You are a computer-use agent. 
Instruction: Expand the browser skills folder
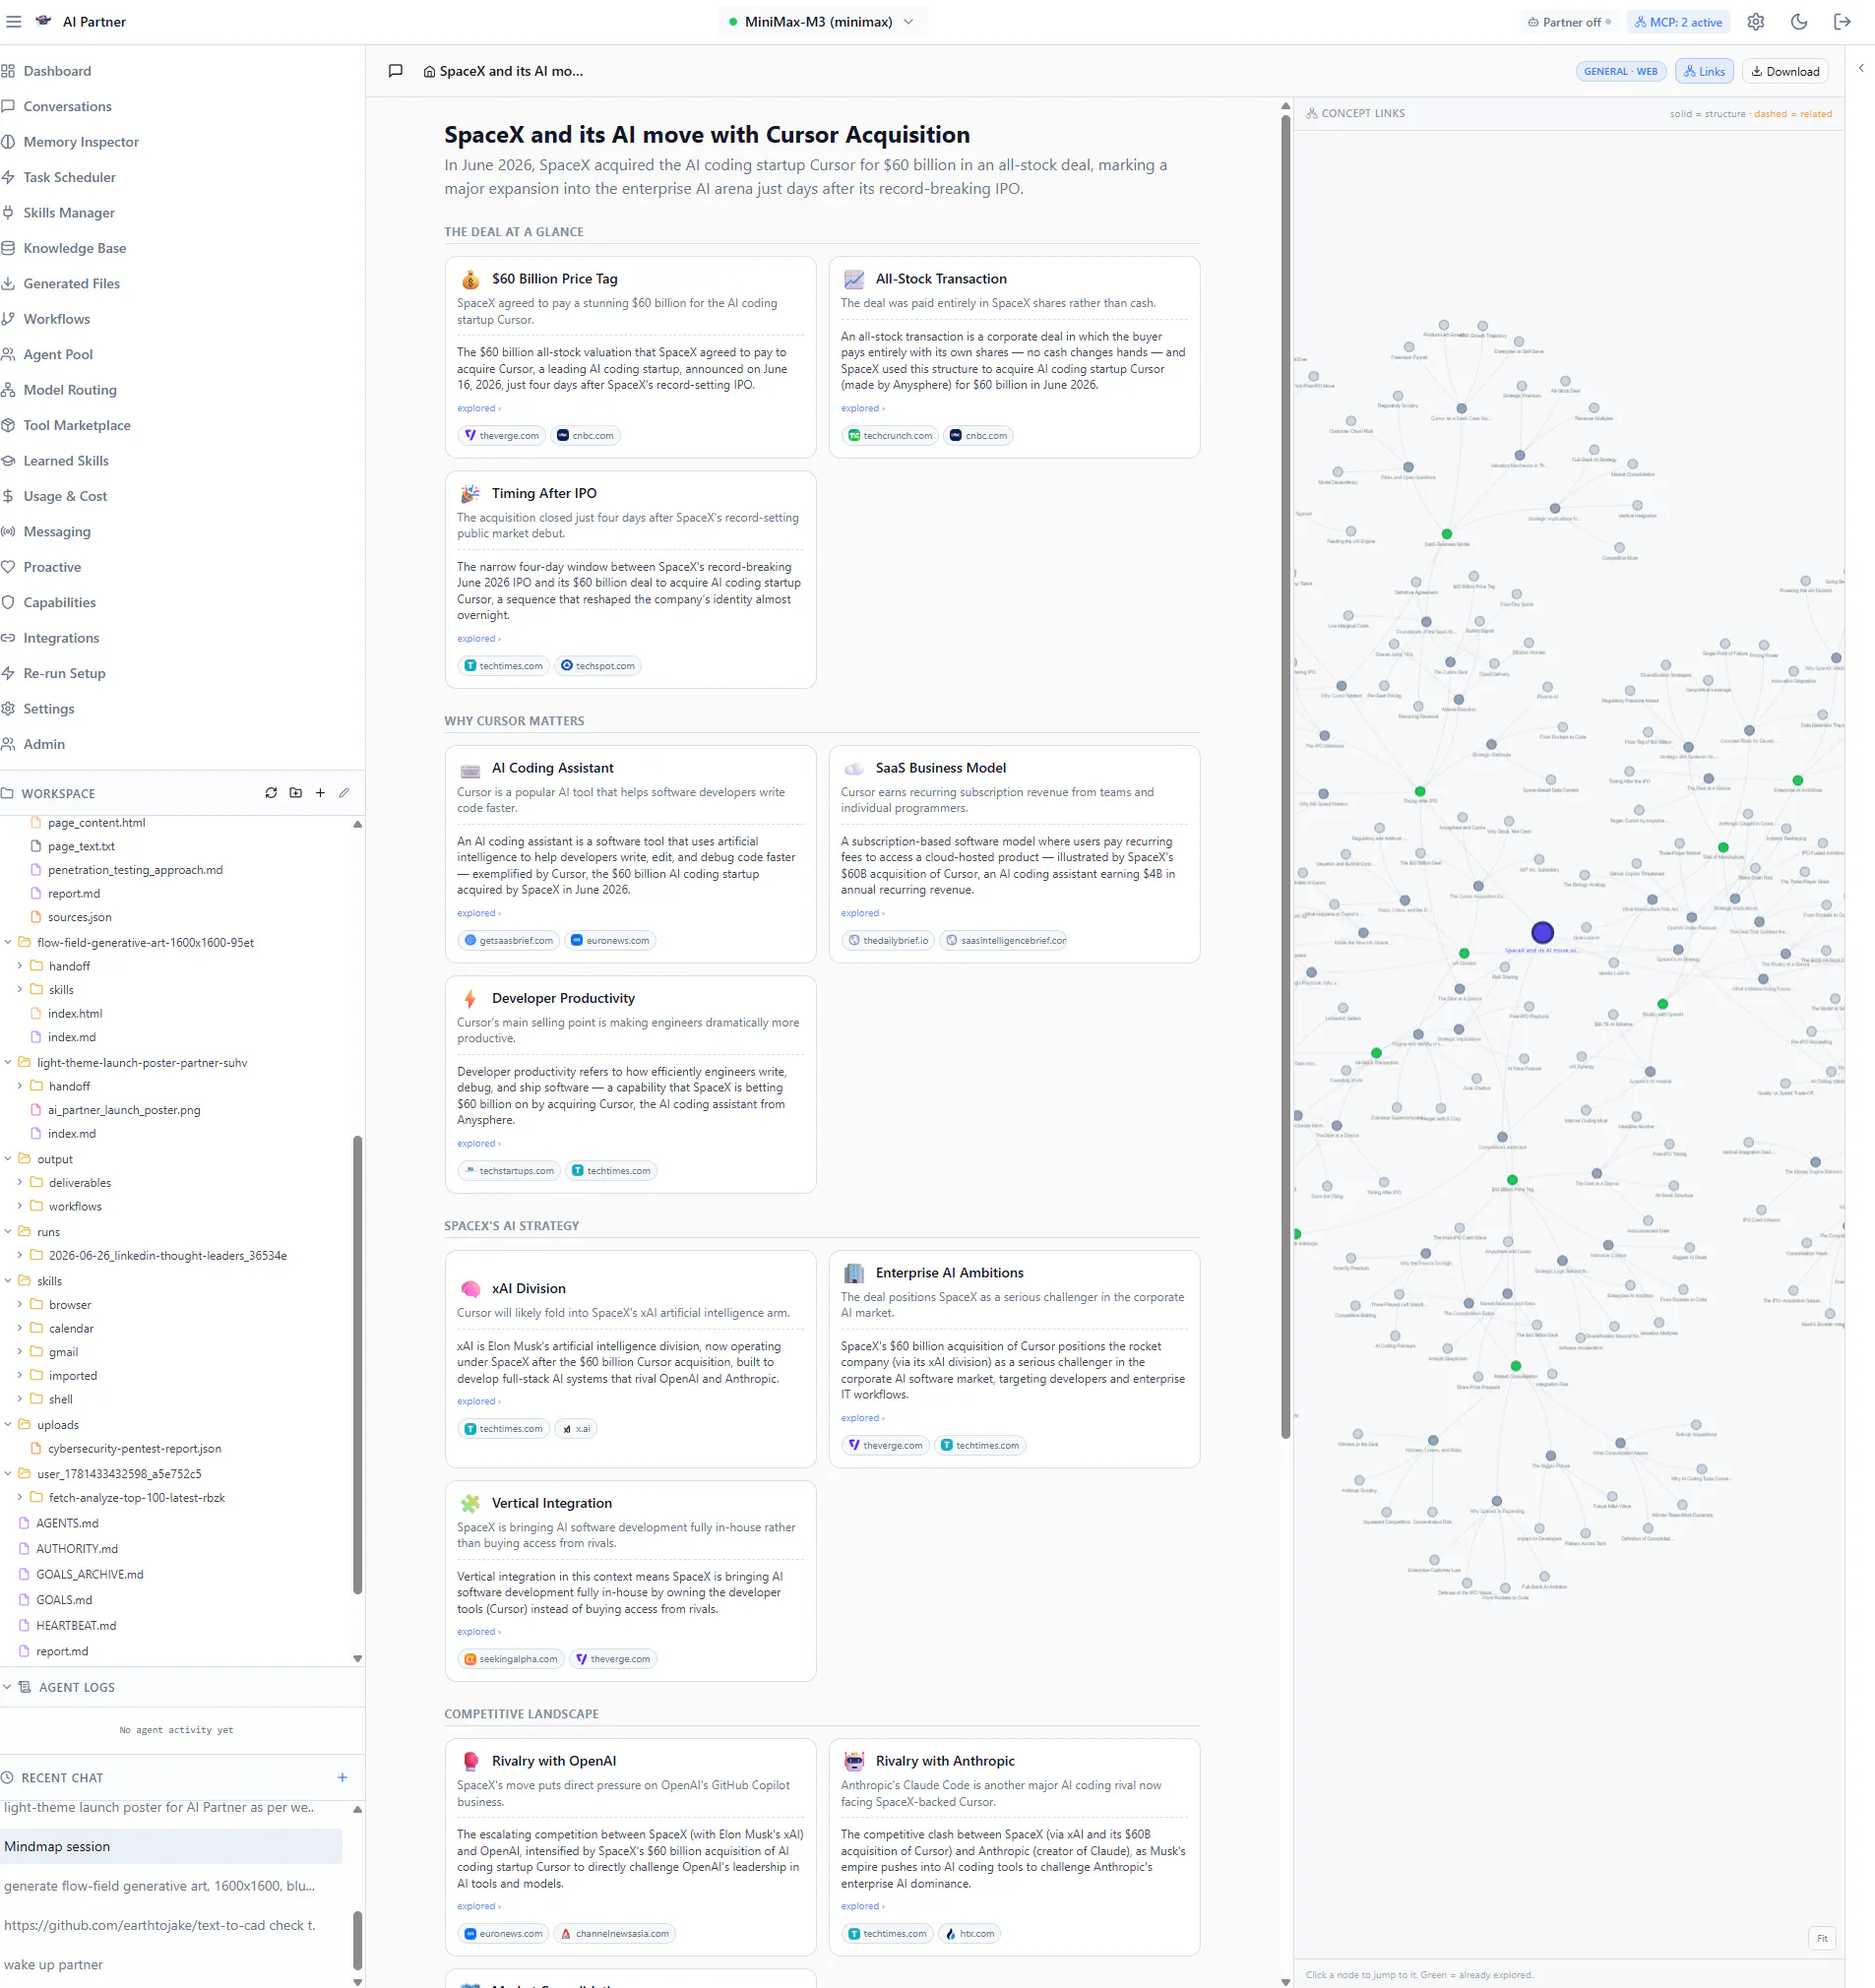(20, 1305)
